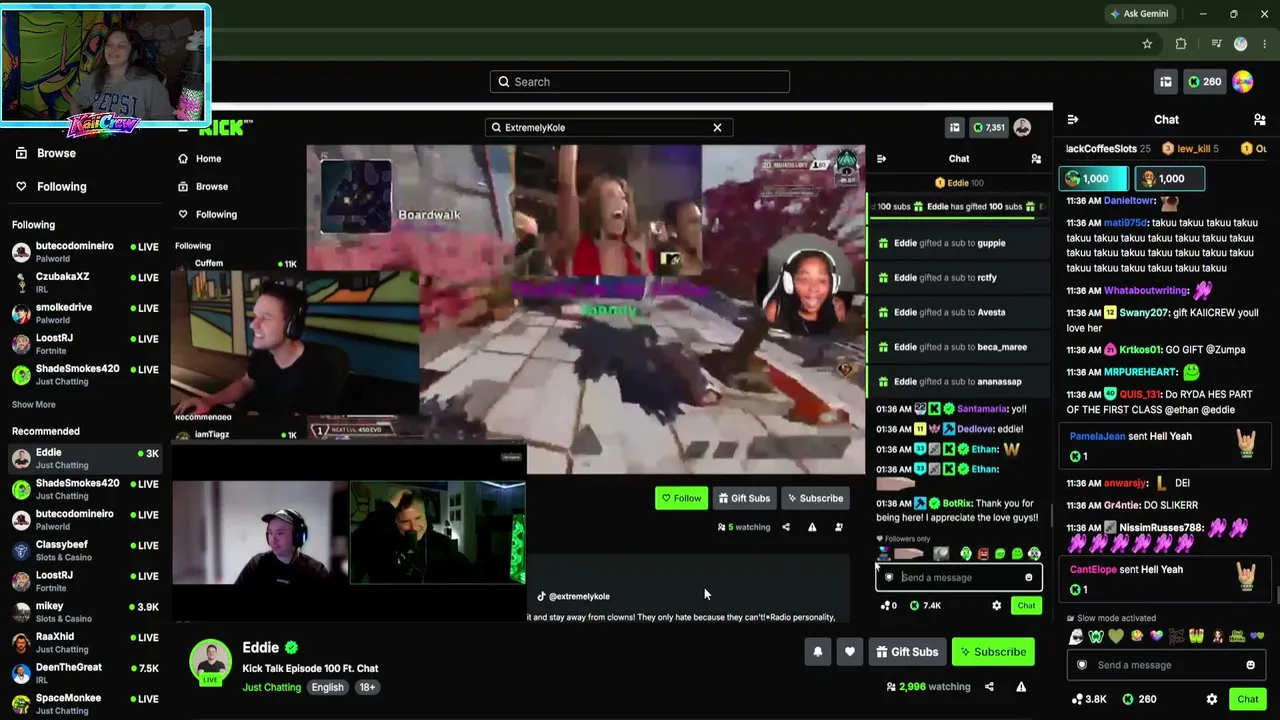
Task: Click the small Subscribe button beside Follow
Action: coord(815,498)
